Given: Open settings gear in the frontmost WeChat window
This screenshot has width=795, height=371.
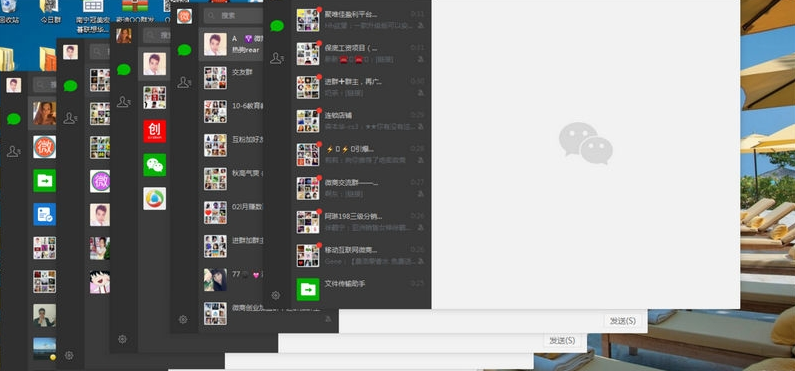Looking at the screenshot, I should (275, 295).
